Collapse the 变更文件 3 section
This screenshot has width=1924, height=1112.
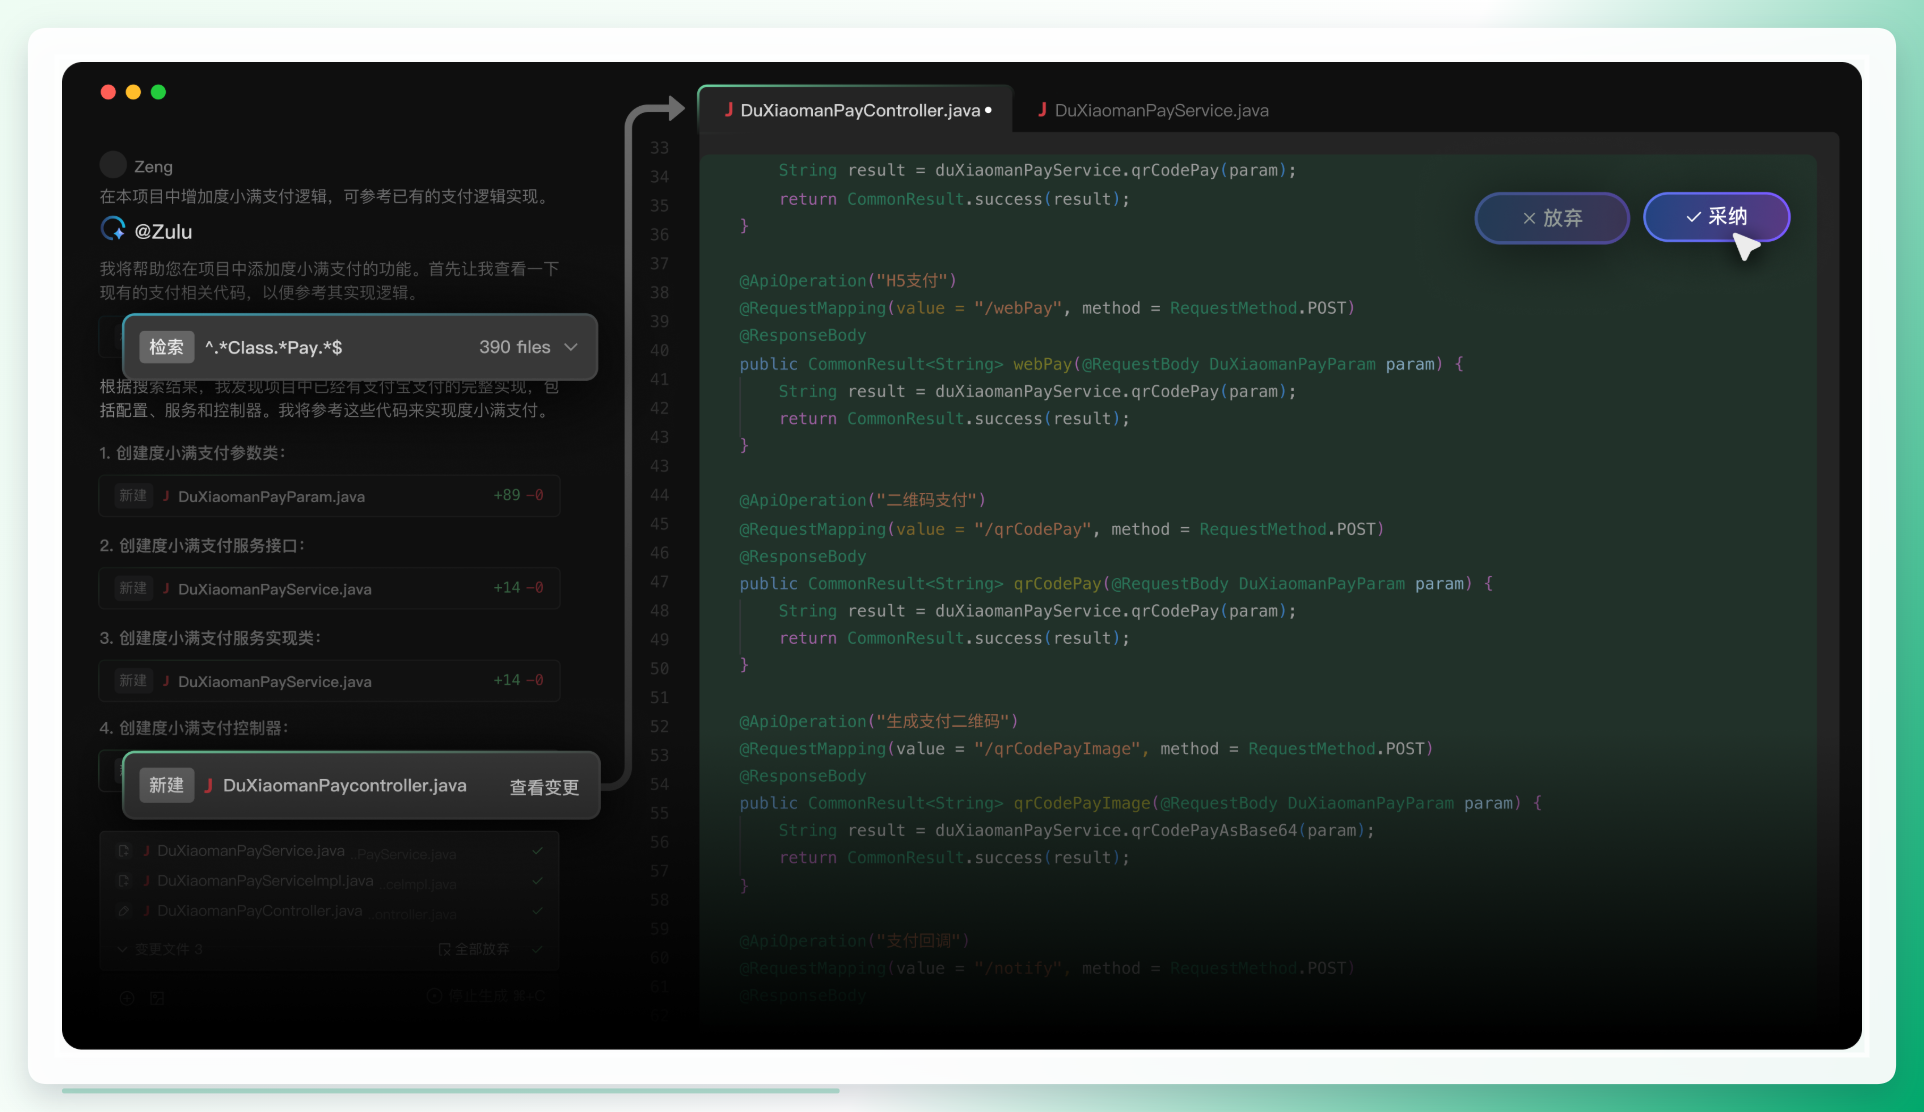point(161,949)
